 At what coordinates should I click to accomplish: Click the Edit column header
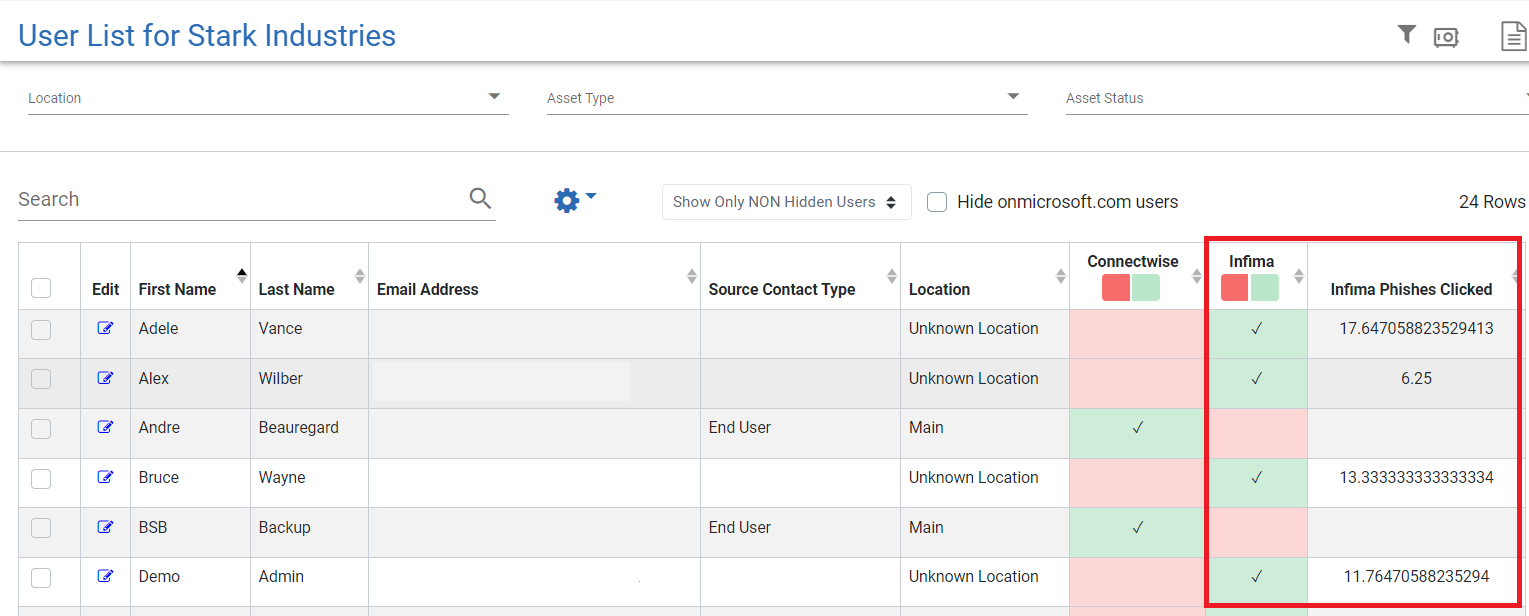[105, 289]
